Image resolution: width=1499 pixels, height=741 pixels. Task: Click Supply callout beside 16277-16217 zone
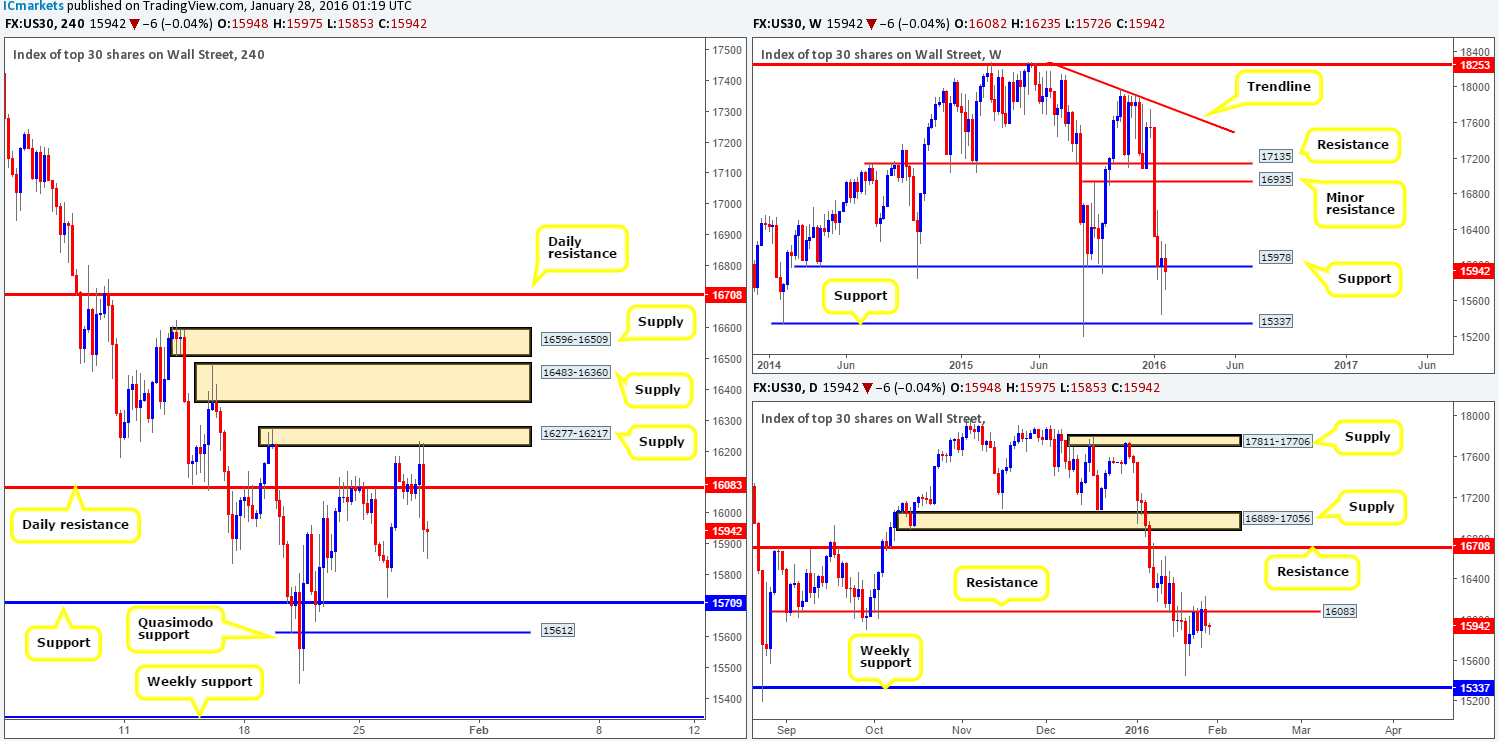(660, 442)
